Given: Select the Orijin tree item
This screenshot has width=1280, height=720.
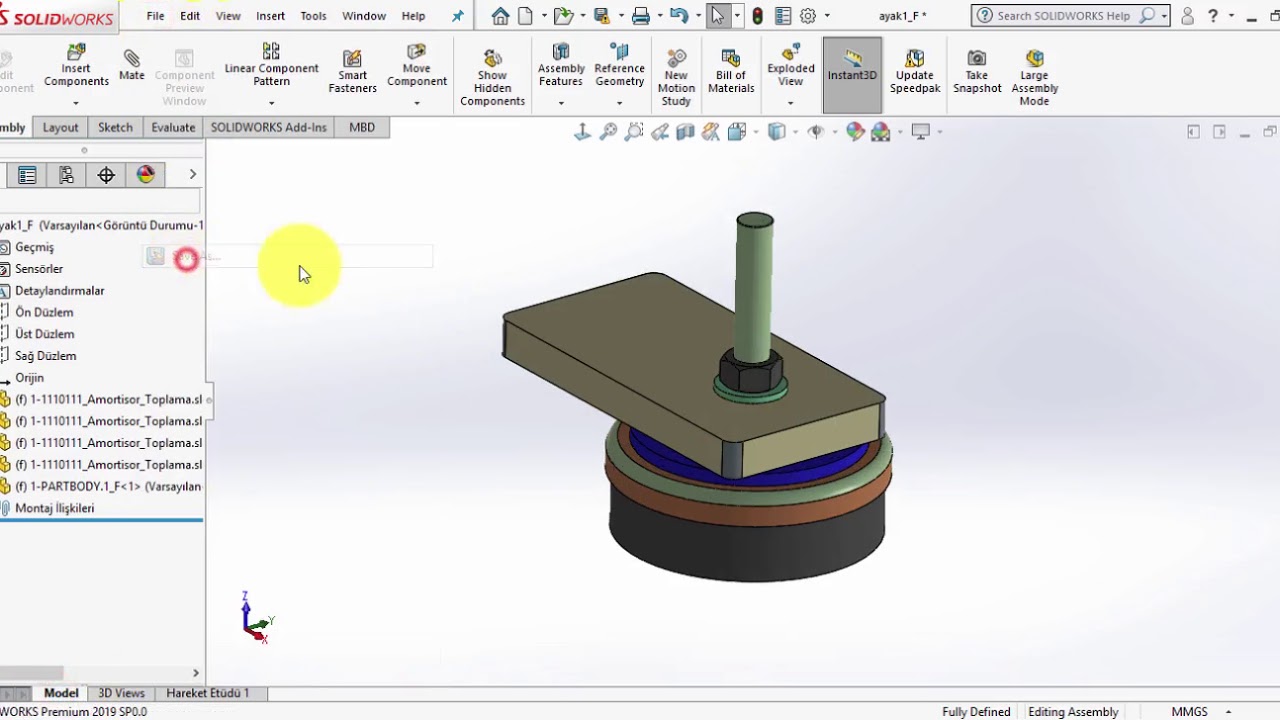Looking at the screenshot, I should (x=29, y=378).
